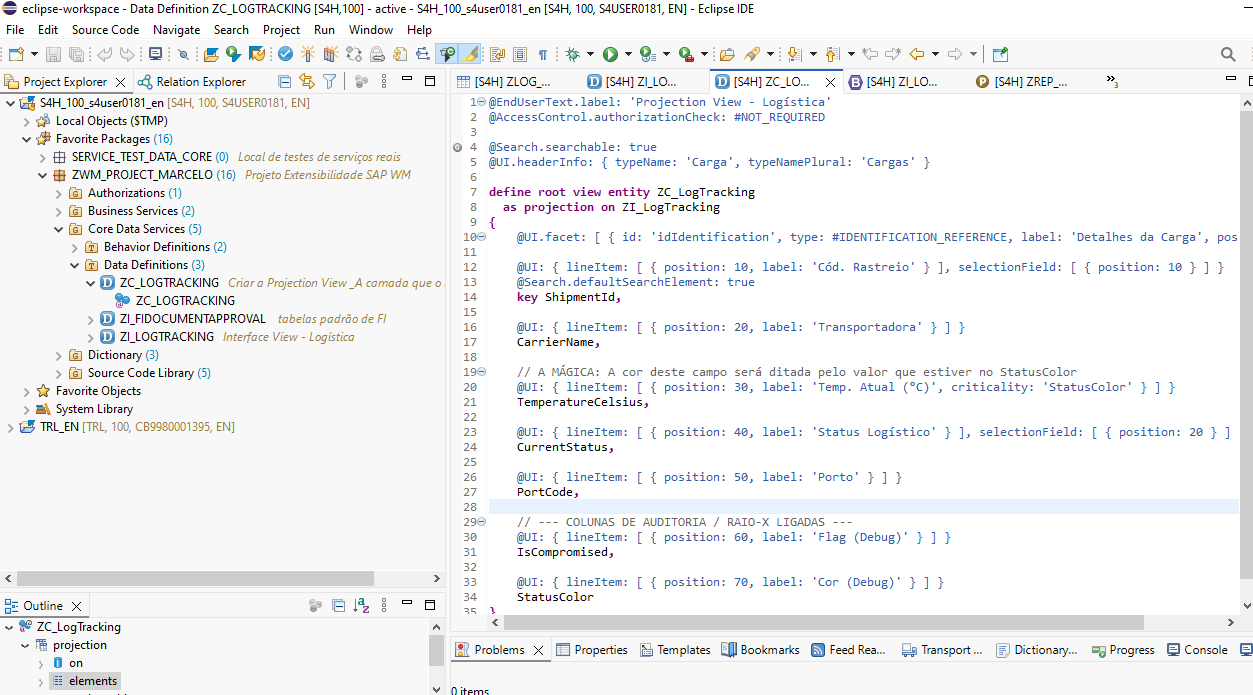Click the Sort alphabetically icon in Outline
The width and height of the screenshot is (1253, 695).
pos(361,606)
